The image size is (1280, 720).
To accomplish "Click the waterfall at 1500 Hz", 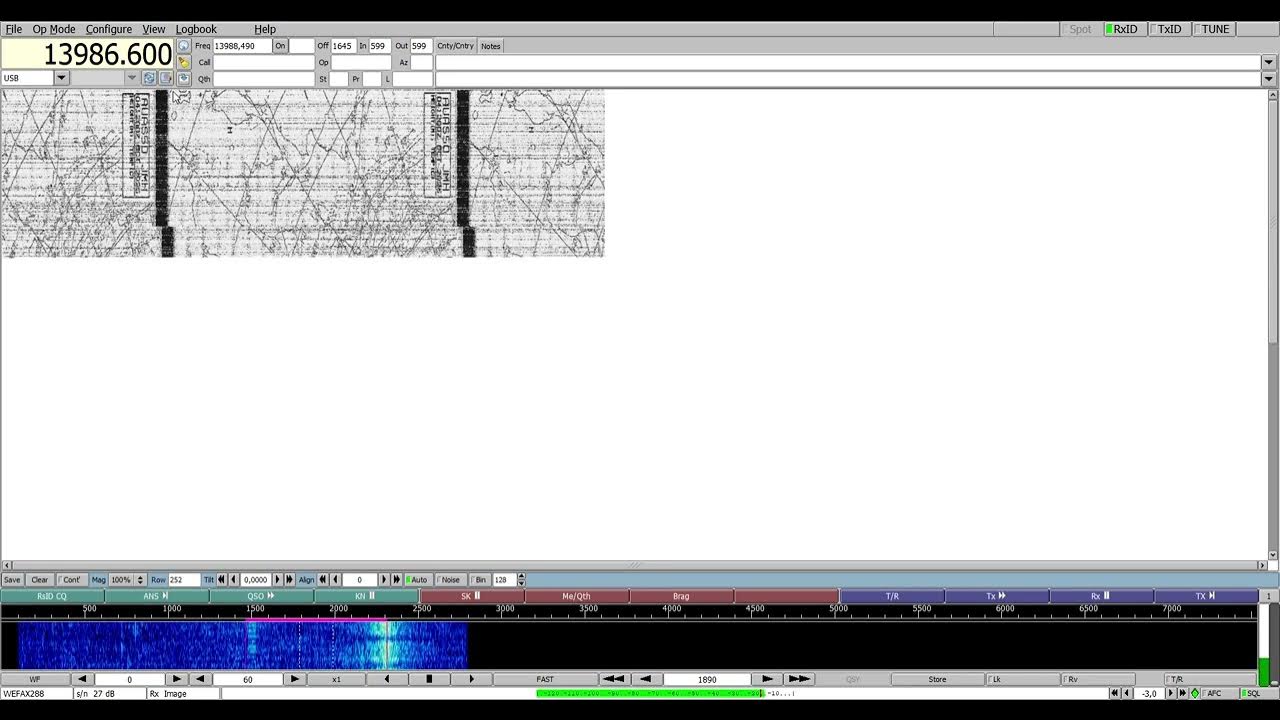I will (x=256, y=645).
